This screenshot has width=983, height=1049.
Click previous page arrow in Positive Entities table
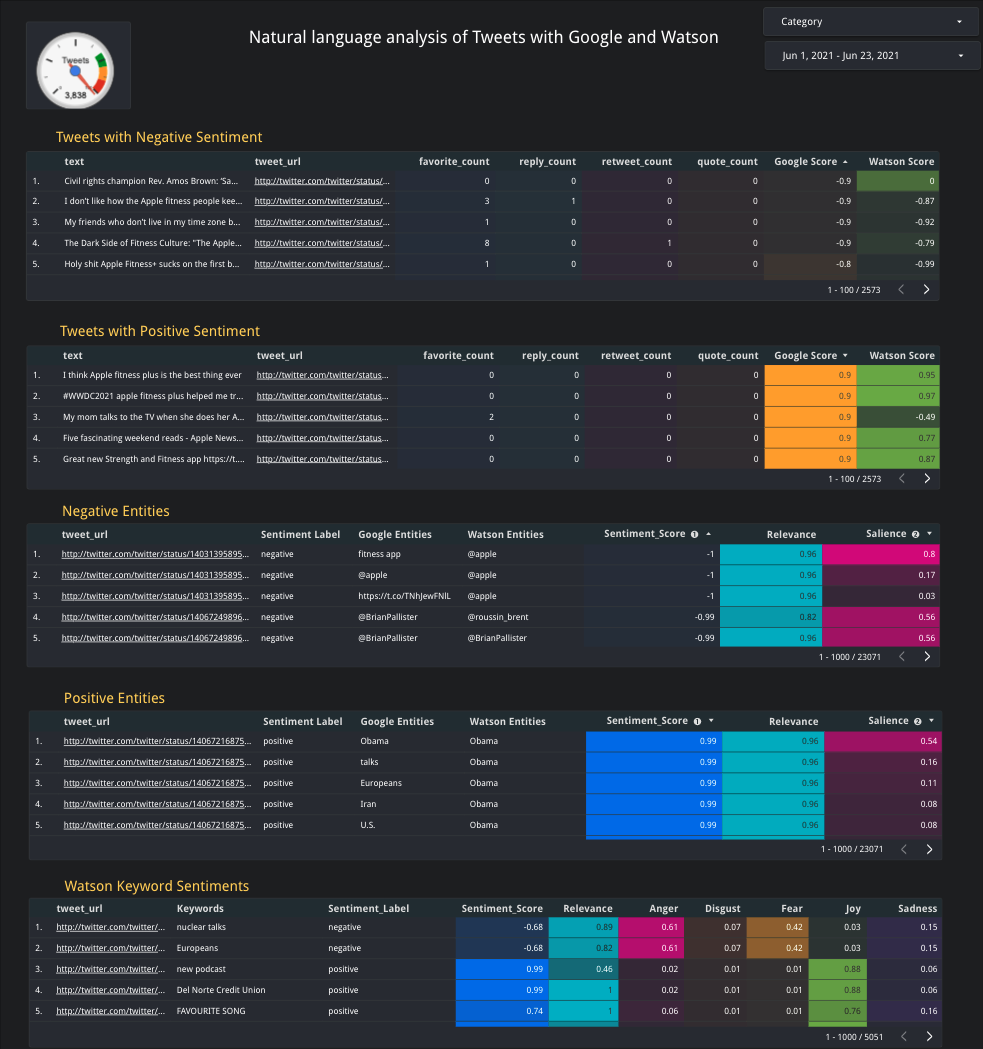904,849
